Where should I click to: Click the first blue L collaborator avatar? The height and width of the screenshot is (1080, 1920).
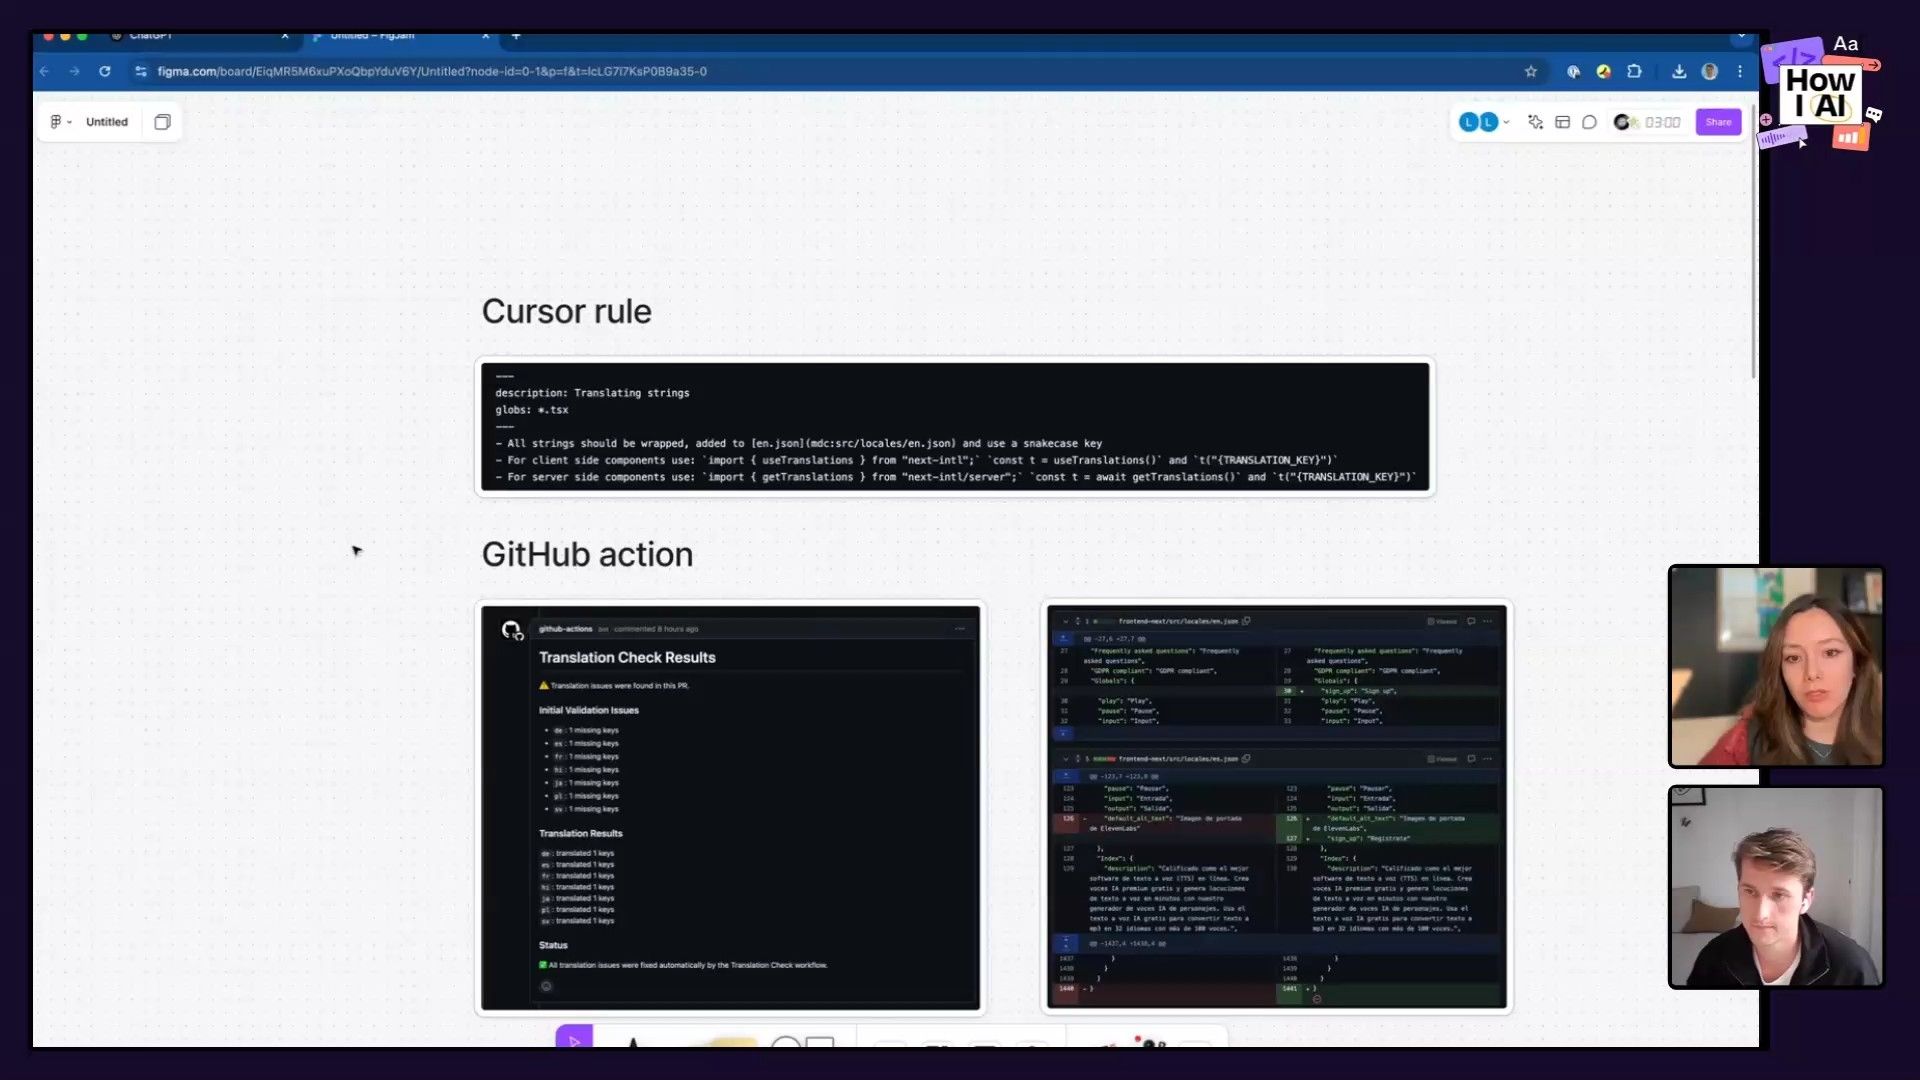tap(1468, 122)
